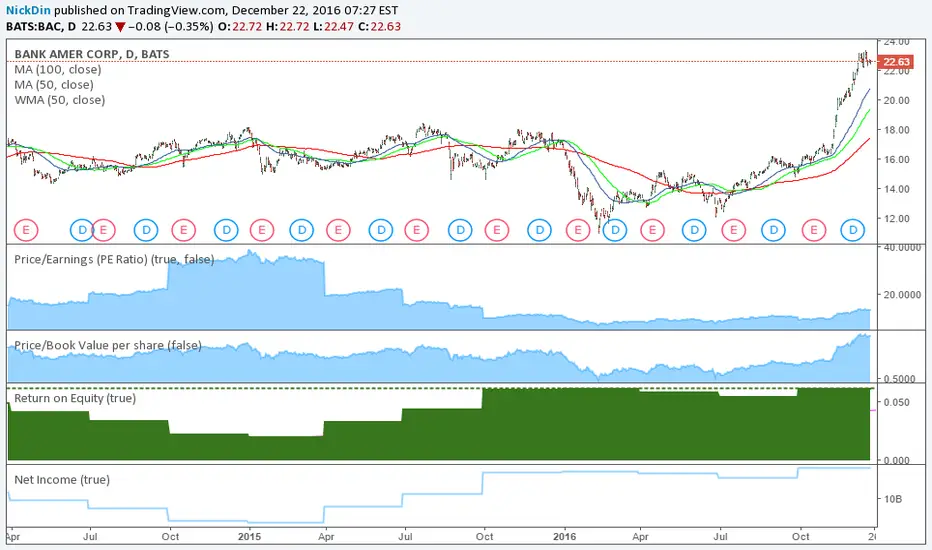The image size is (932, 550).
Task: Select the WMA (50, close) indicator label
Action: [x=59, y=100]
